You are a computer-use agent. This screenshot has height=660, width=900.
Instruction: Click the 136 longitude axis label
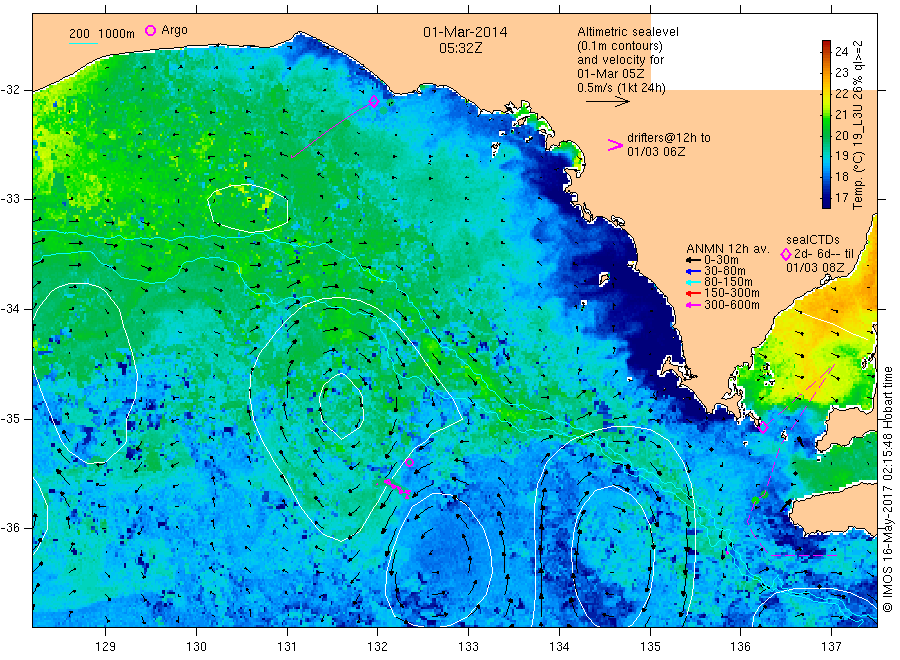[x=740, y=647]
